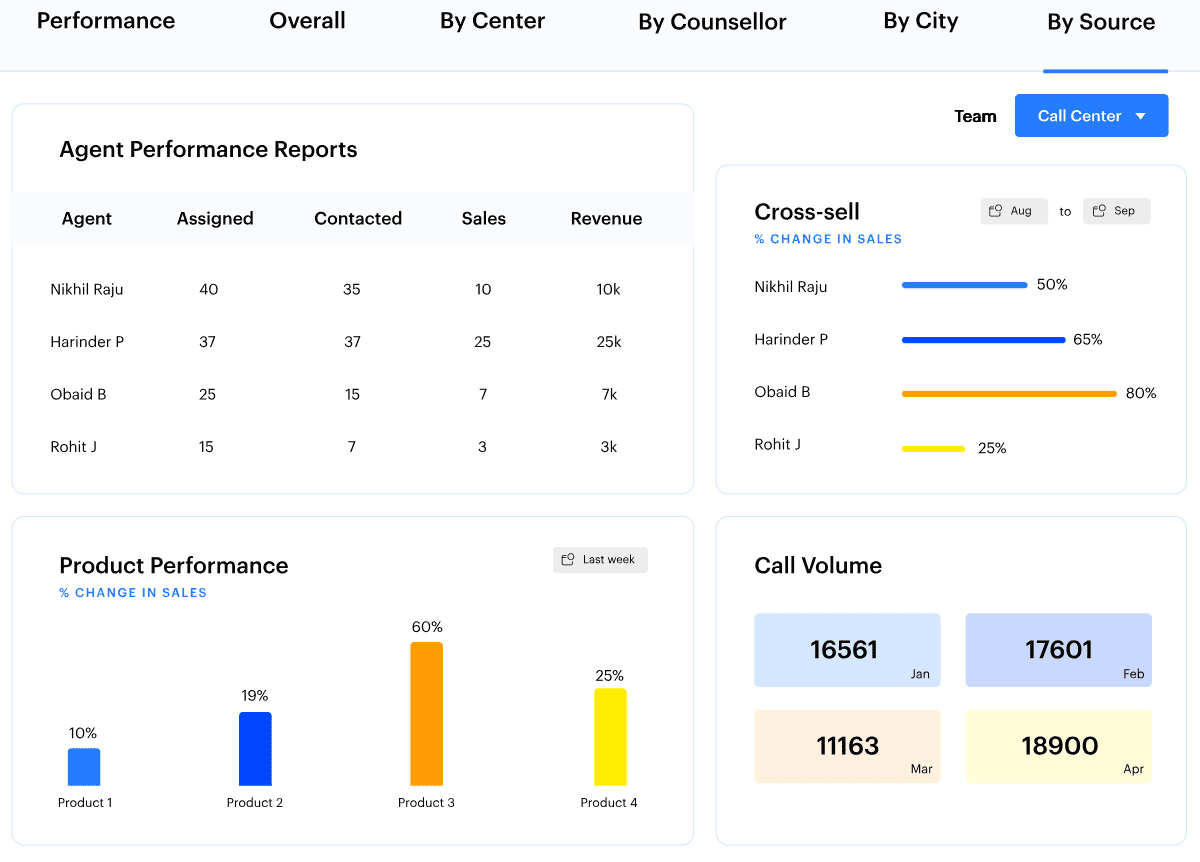Click the Team label

pos(975,117)
